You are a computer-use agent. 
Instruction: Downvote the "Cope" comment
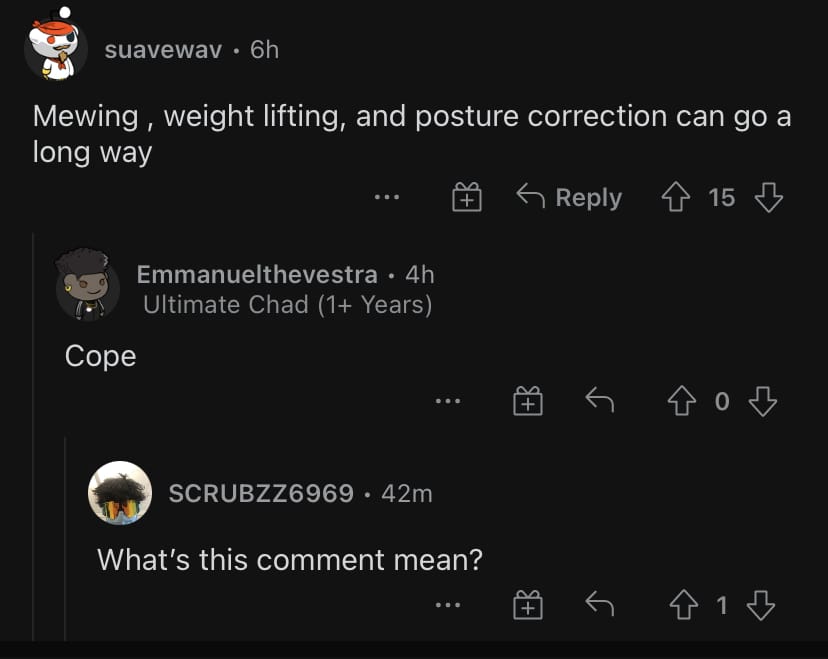[x=762, y=402]
